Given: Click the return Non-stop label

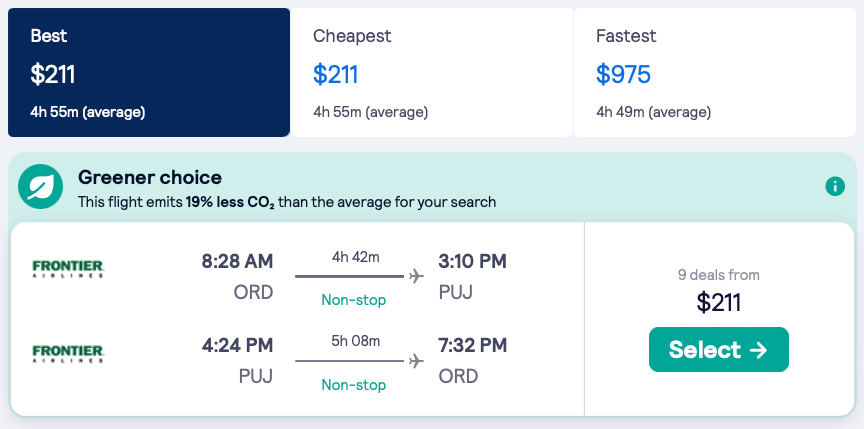Looking at the screenshot, I should (354, 384).
